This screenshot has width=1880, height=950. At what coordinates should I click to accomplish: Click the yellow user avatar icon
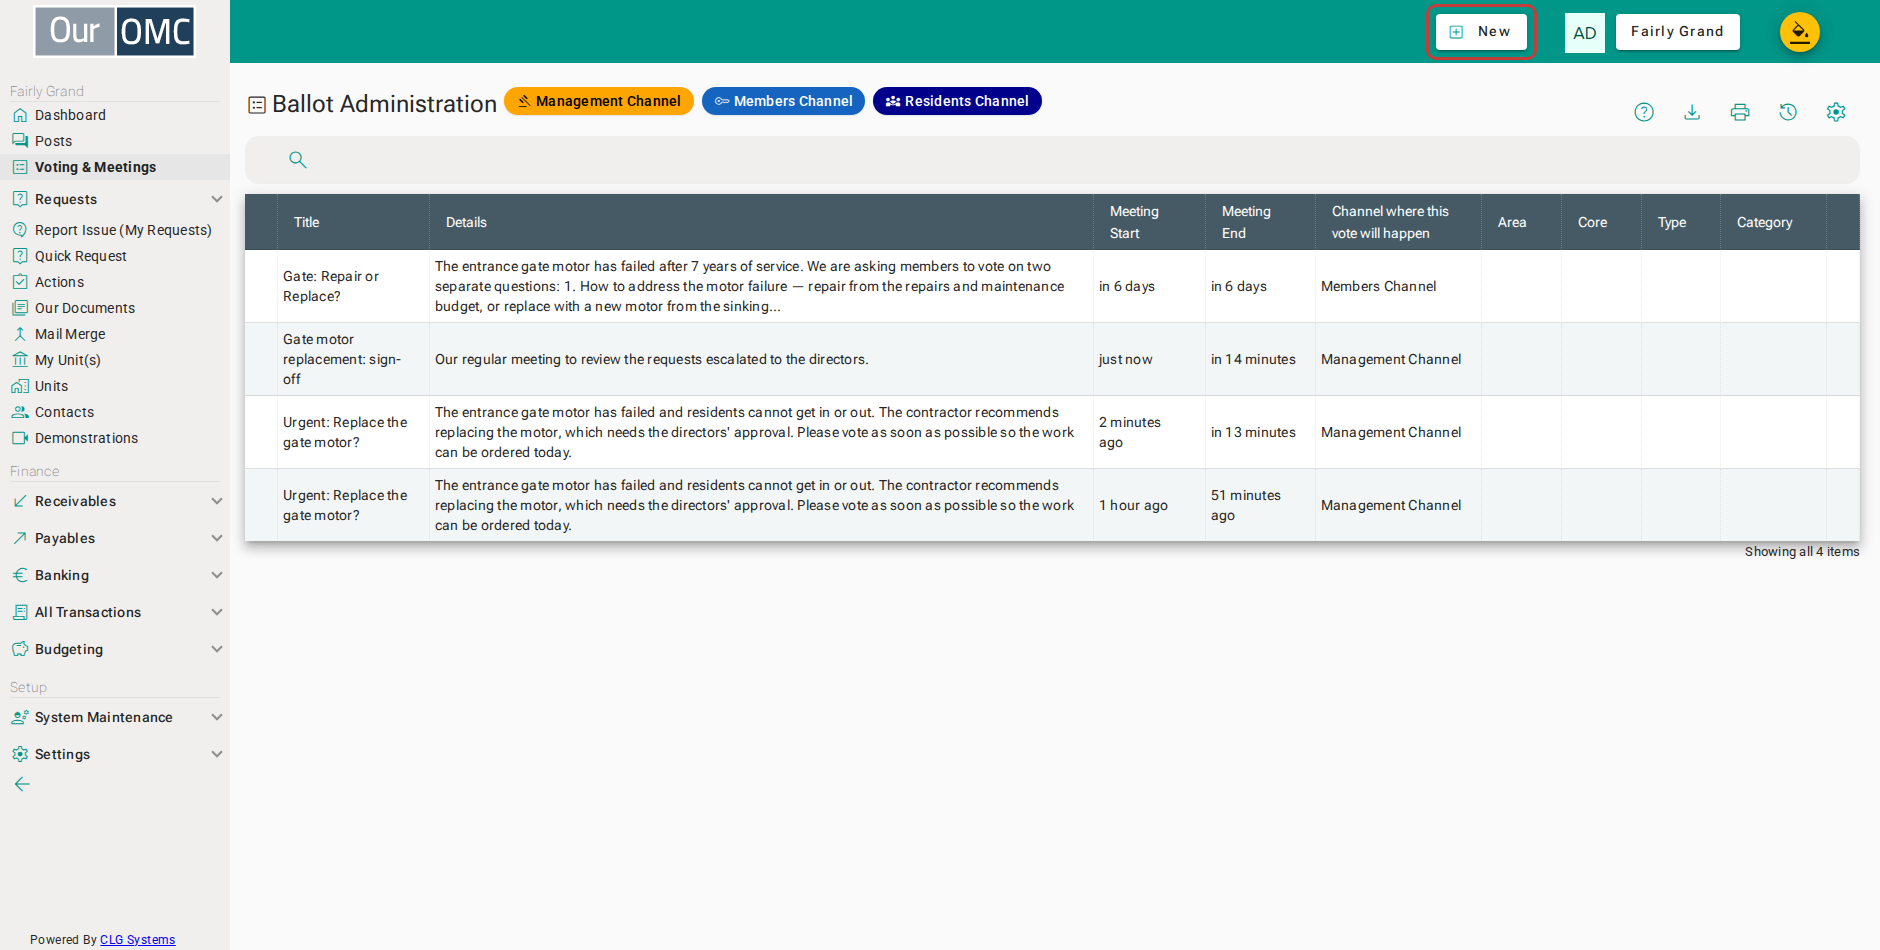point(1800,32)
